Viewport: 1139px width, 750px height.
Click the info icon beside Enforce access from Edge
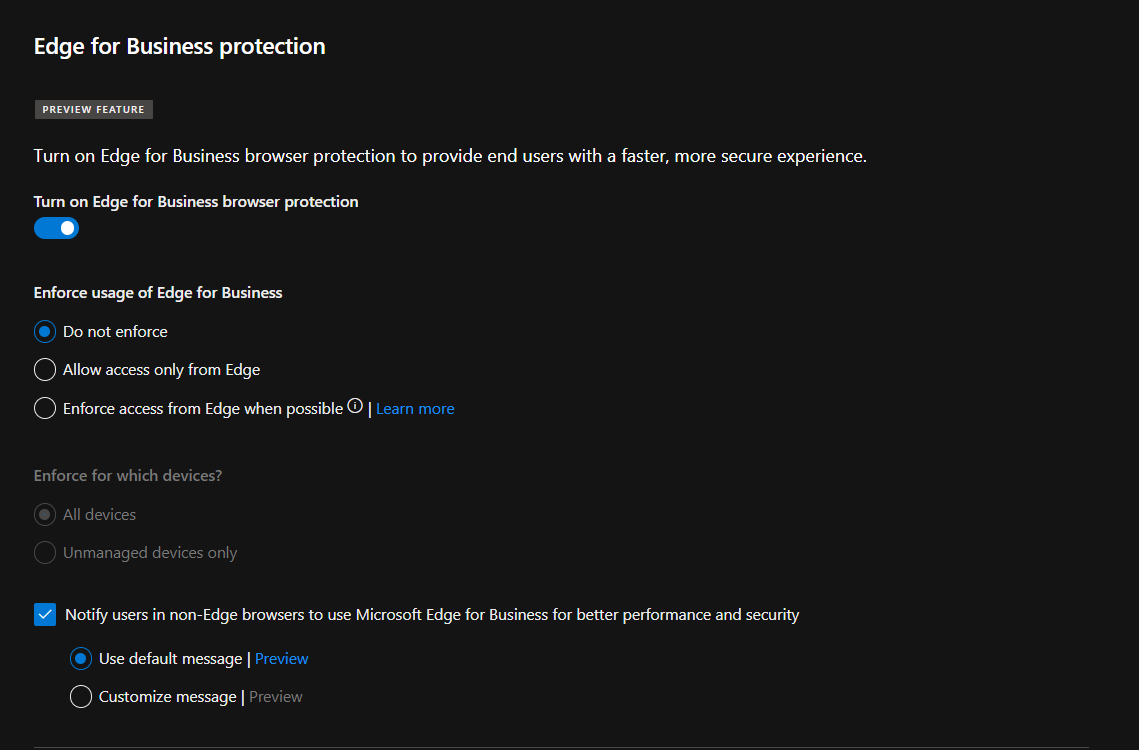(x=355, y=406)
